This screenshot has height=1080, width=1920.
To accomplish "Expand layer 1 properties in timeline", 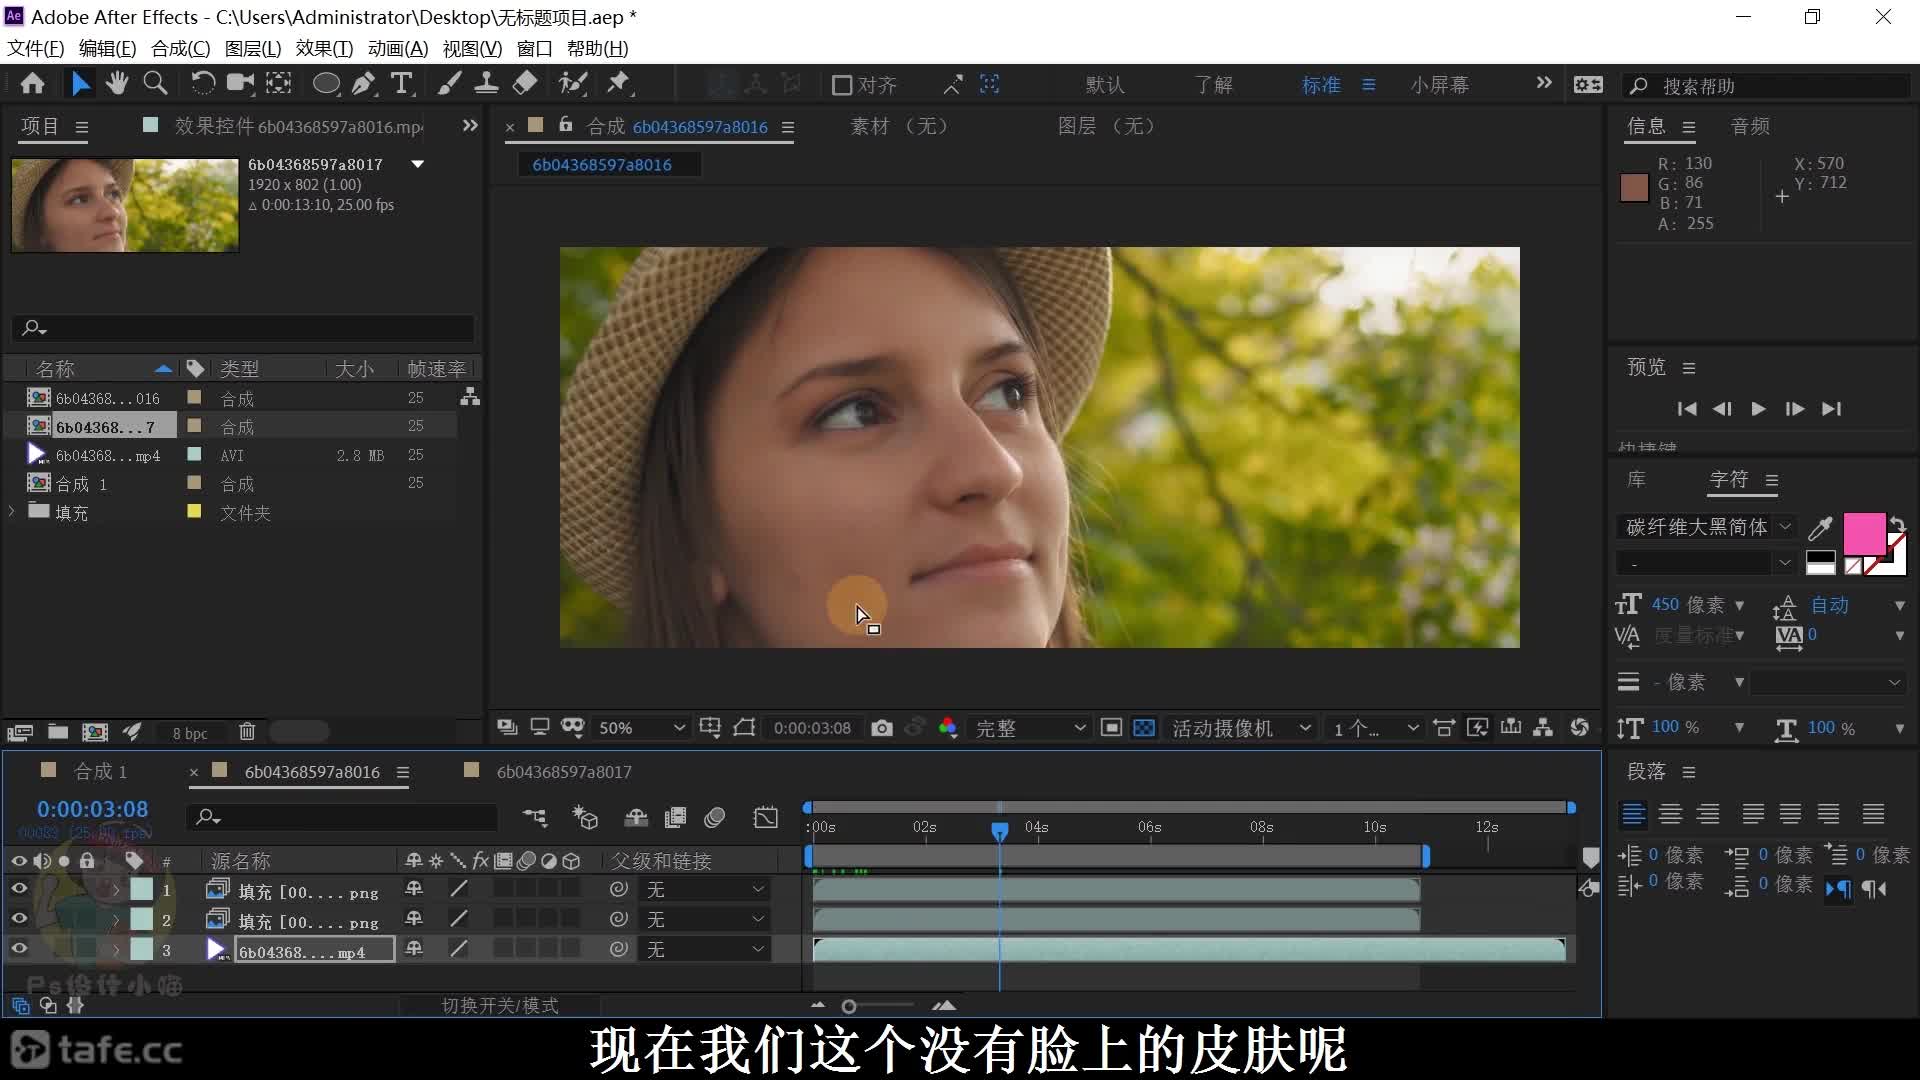I will (x=116, y=889).
